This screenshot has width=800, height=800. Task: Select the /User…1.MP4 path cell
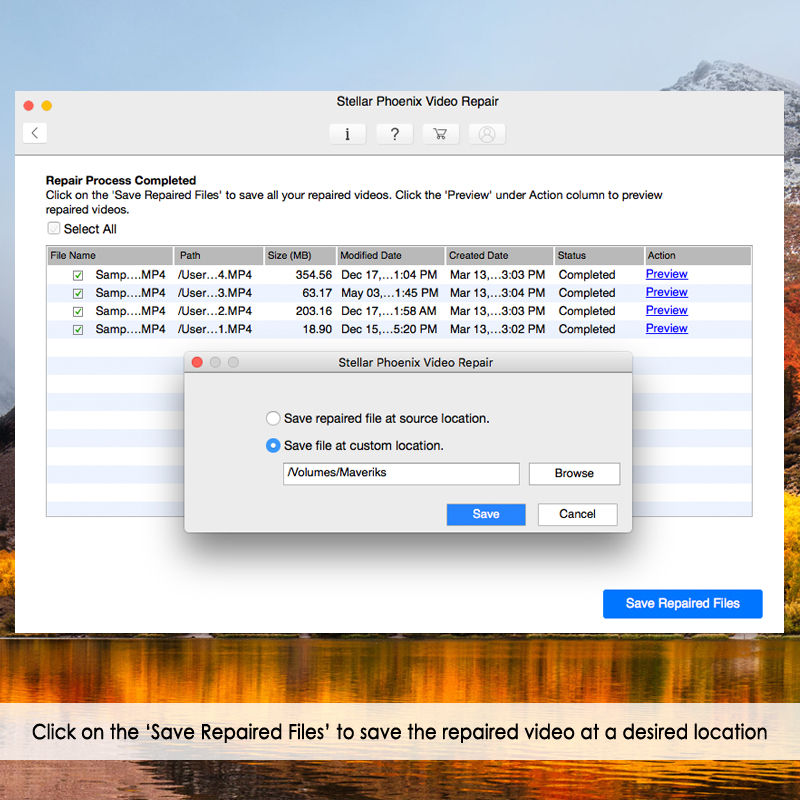pyautogui.click(x=215, y=329)
